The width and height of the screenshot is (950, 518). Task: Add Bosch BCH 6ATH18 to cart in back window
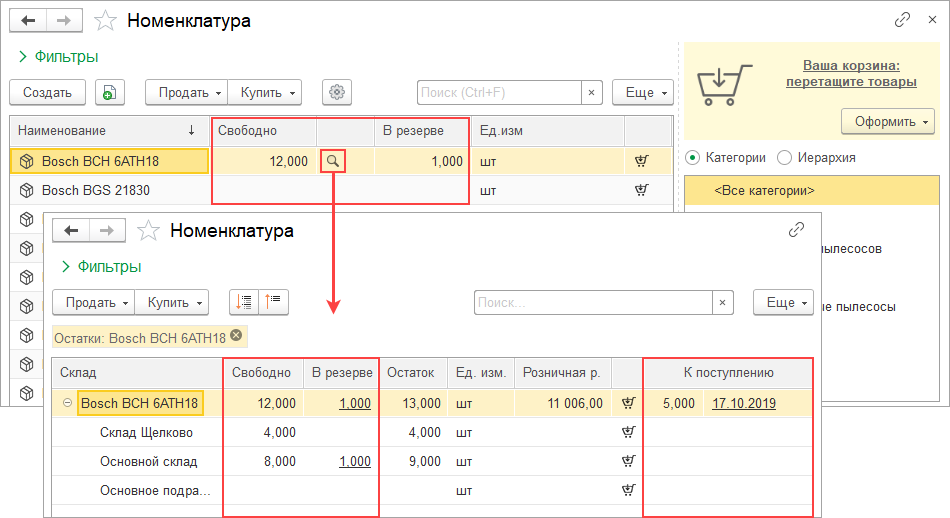[642, 161]
